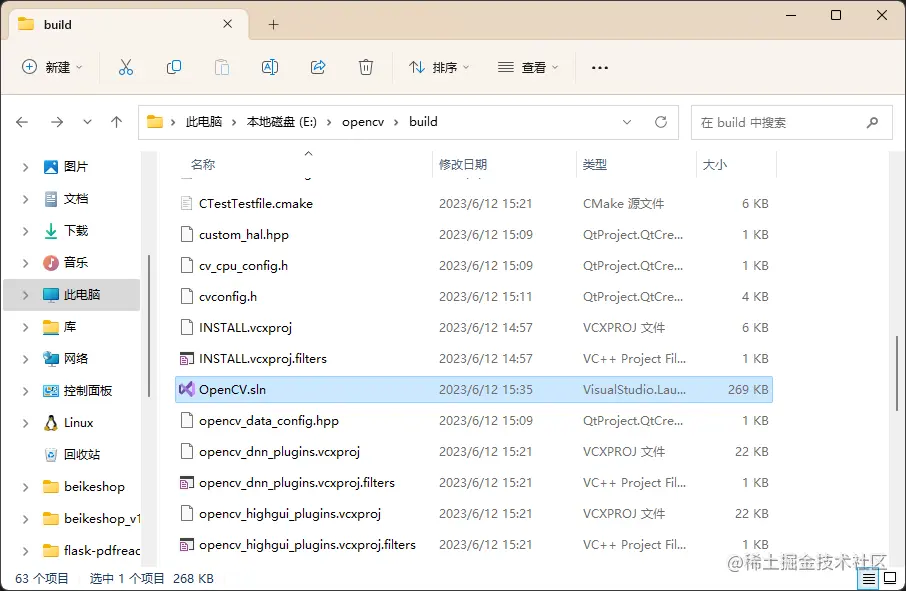Click the sidebar navigation scrollbar
The height and width of the screenshot is (591, 906).
tap(149, 325)
